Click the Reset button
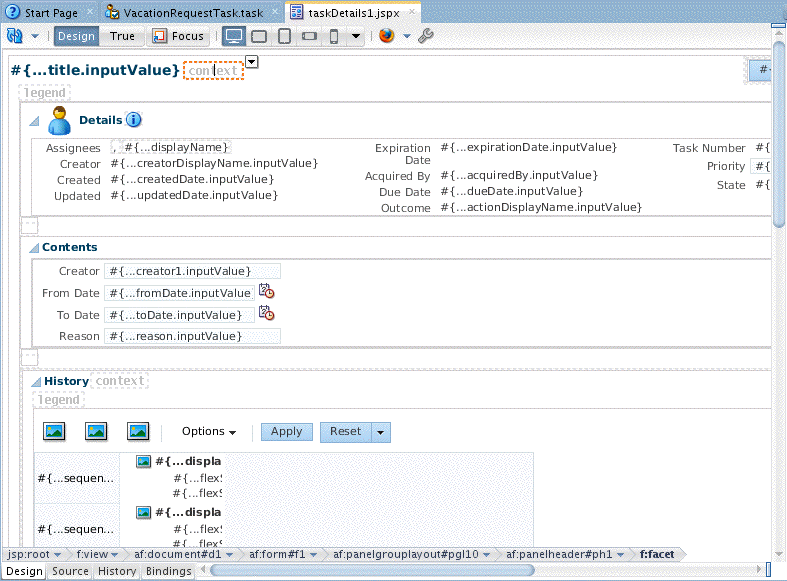This screenshot has height=581, width=787. coord(346,432)
